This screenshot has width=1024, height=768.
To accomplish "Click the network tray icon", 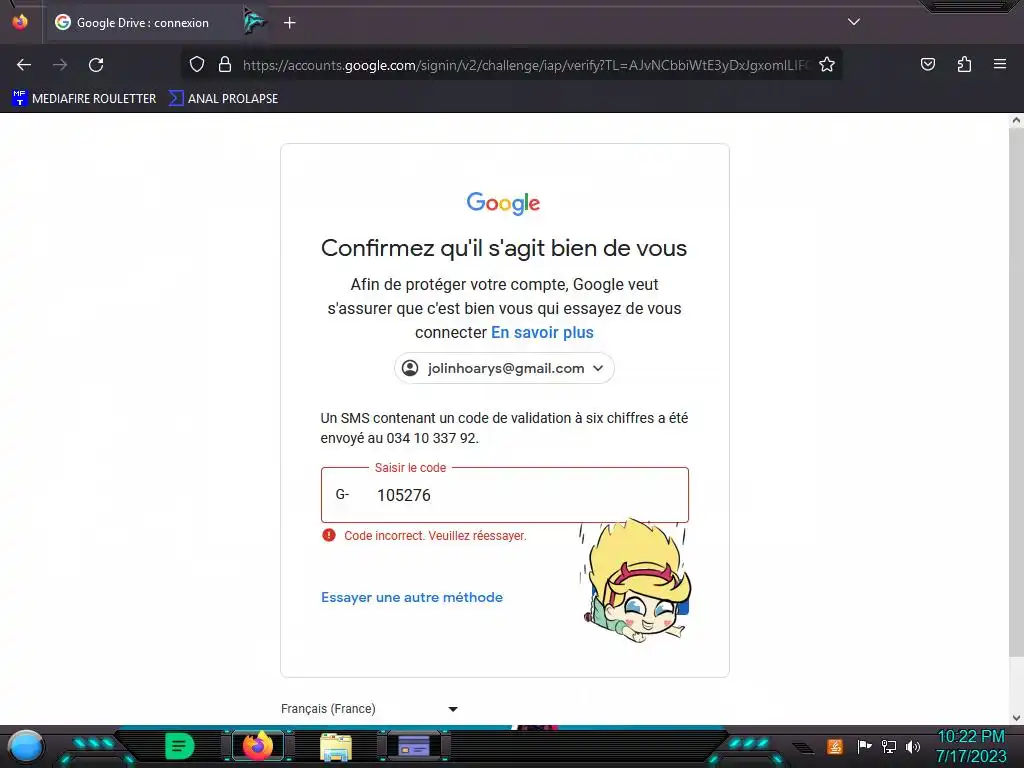I will click(889, 746).
